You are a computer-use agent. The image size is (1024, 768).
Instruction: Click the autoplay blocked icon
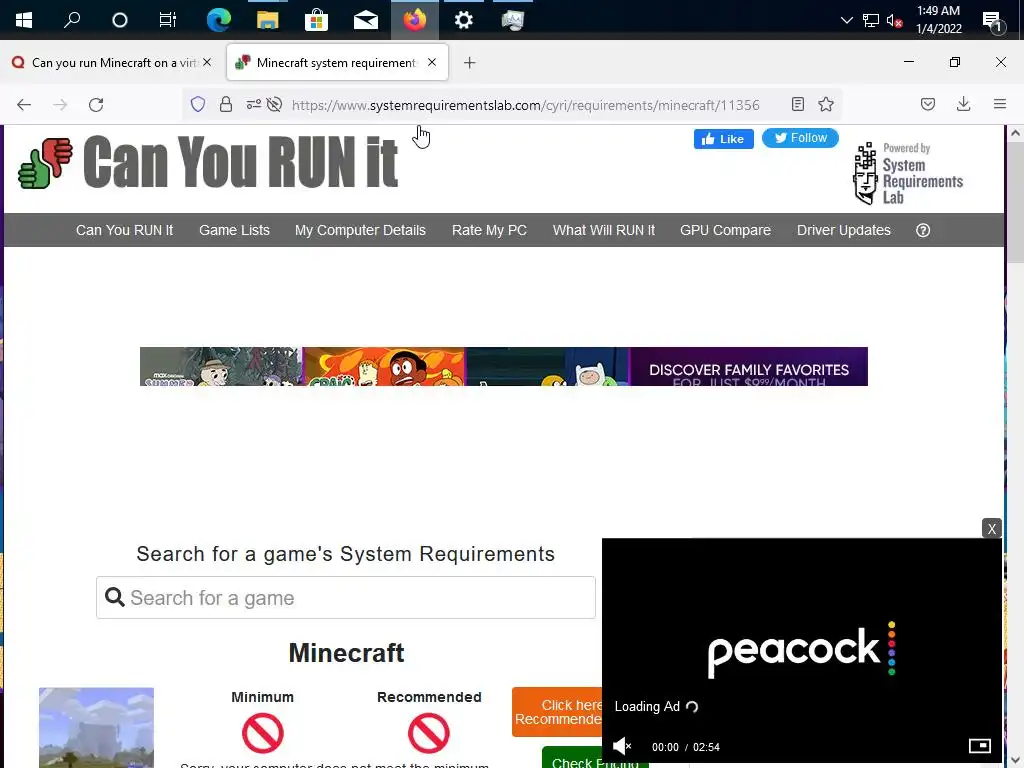coord(274,104)
